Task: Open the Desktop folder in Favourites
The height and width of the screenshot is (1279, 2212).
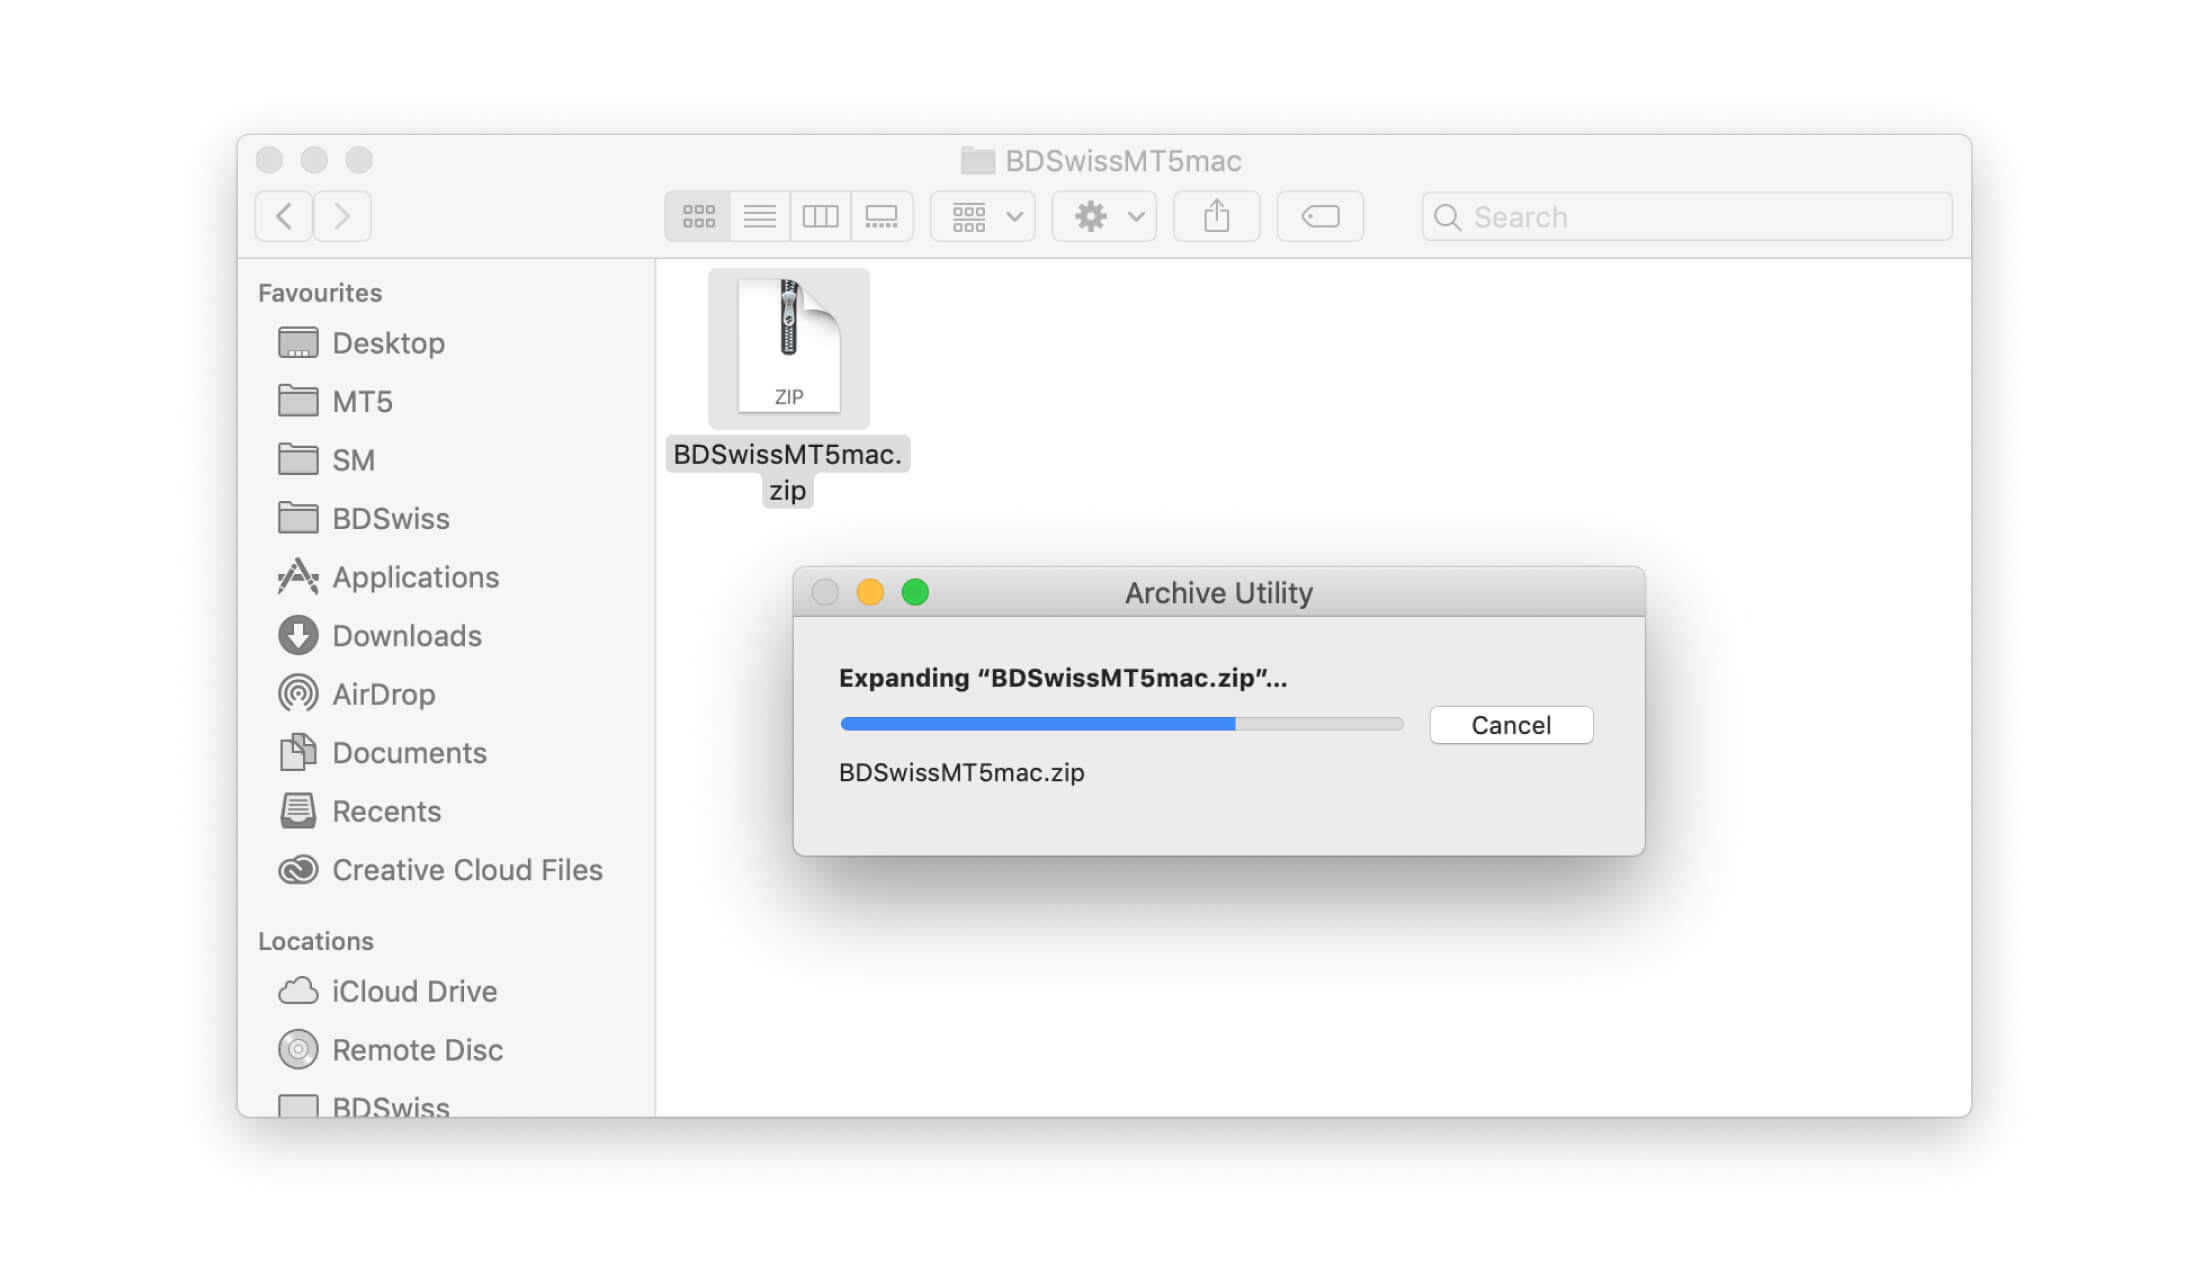Action: click(x=388, y=343)
